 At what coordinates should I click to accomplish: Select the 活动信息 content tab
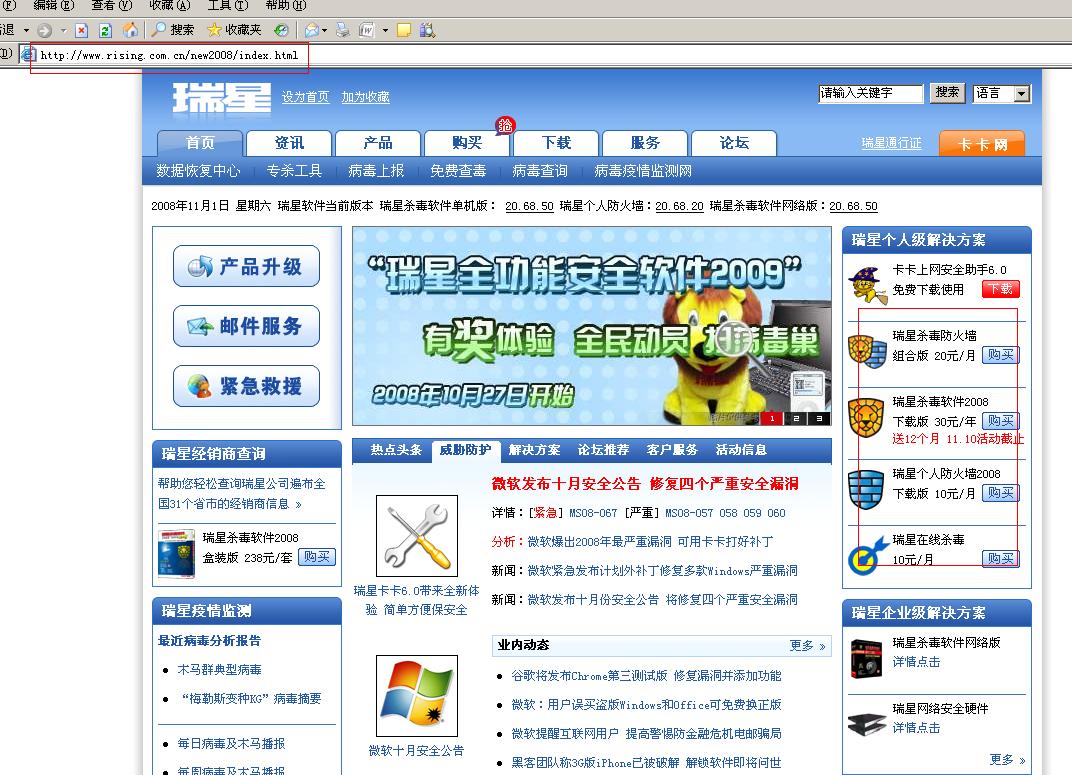click(741, 450)
